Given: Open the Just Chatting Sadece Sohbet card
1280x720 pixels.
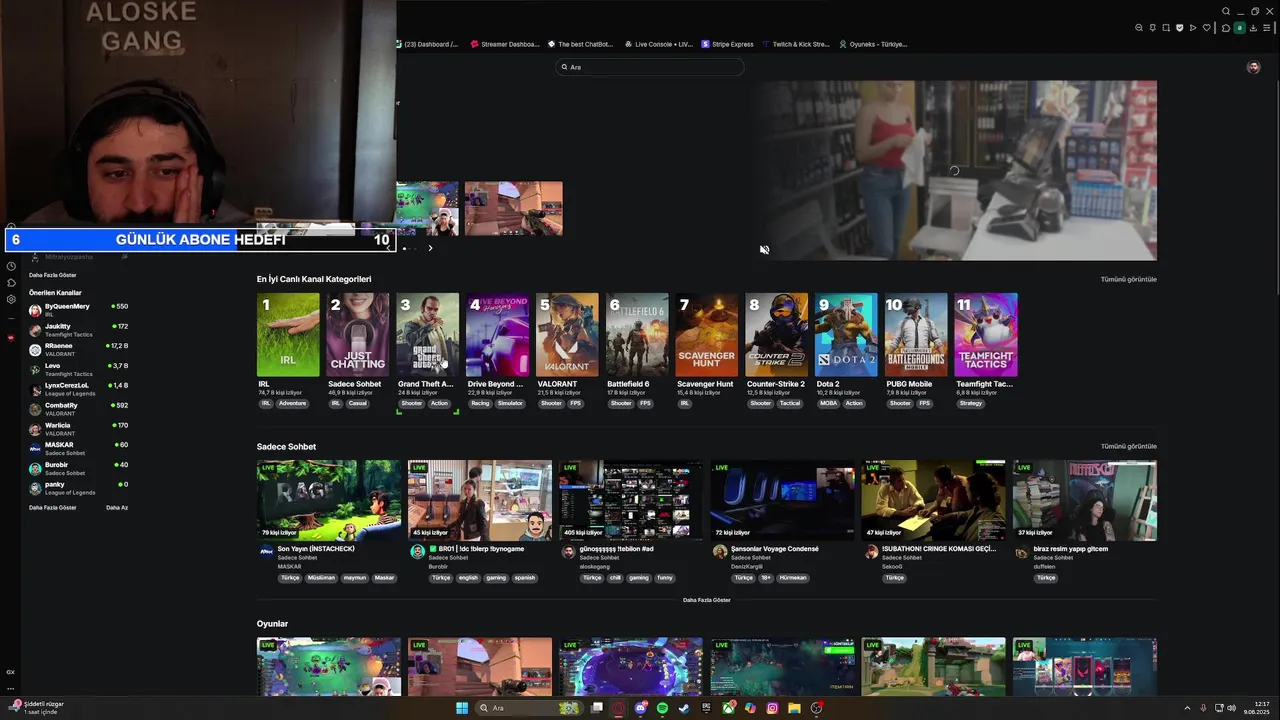Looking at the screenshot, I should [x=358, y=335].
